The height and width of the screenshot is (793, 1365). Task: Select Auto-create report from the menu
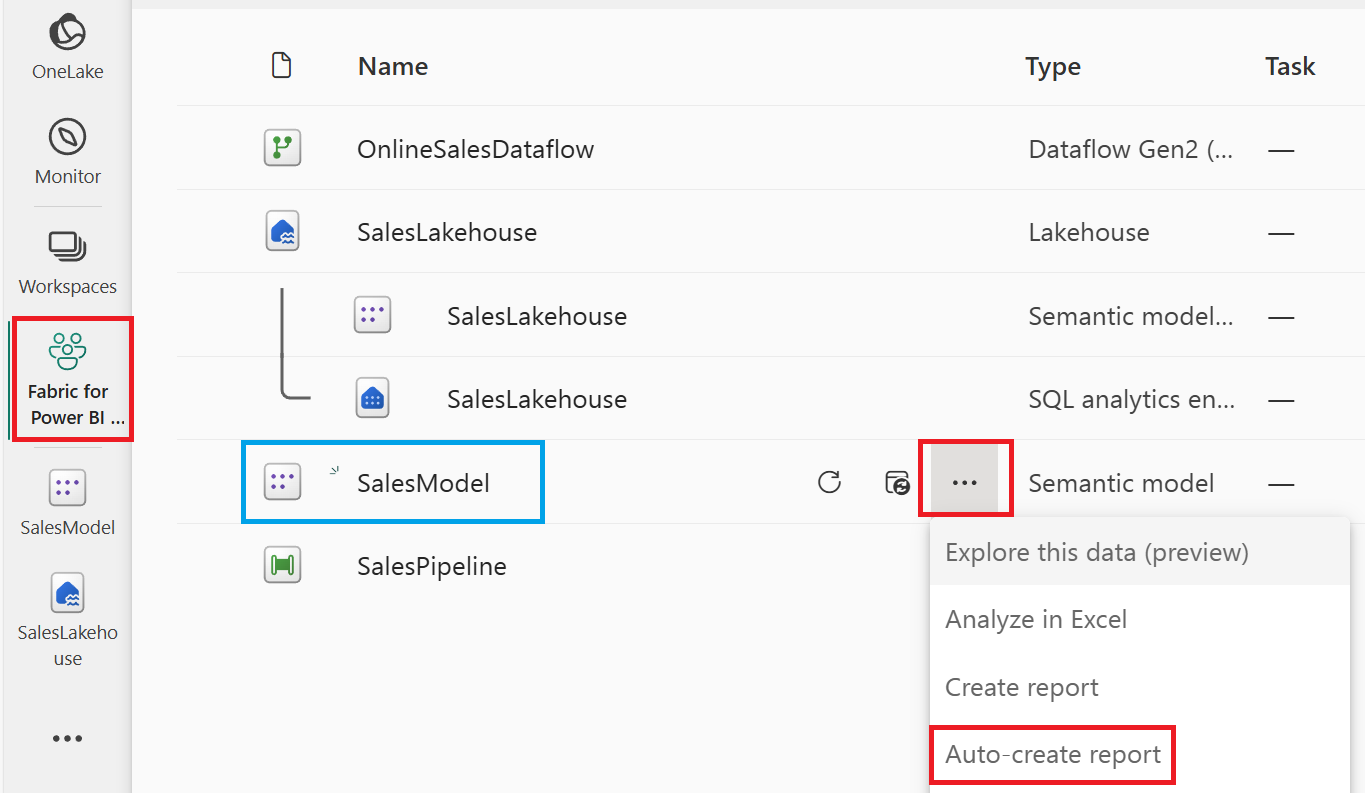point(1052,755)
